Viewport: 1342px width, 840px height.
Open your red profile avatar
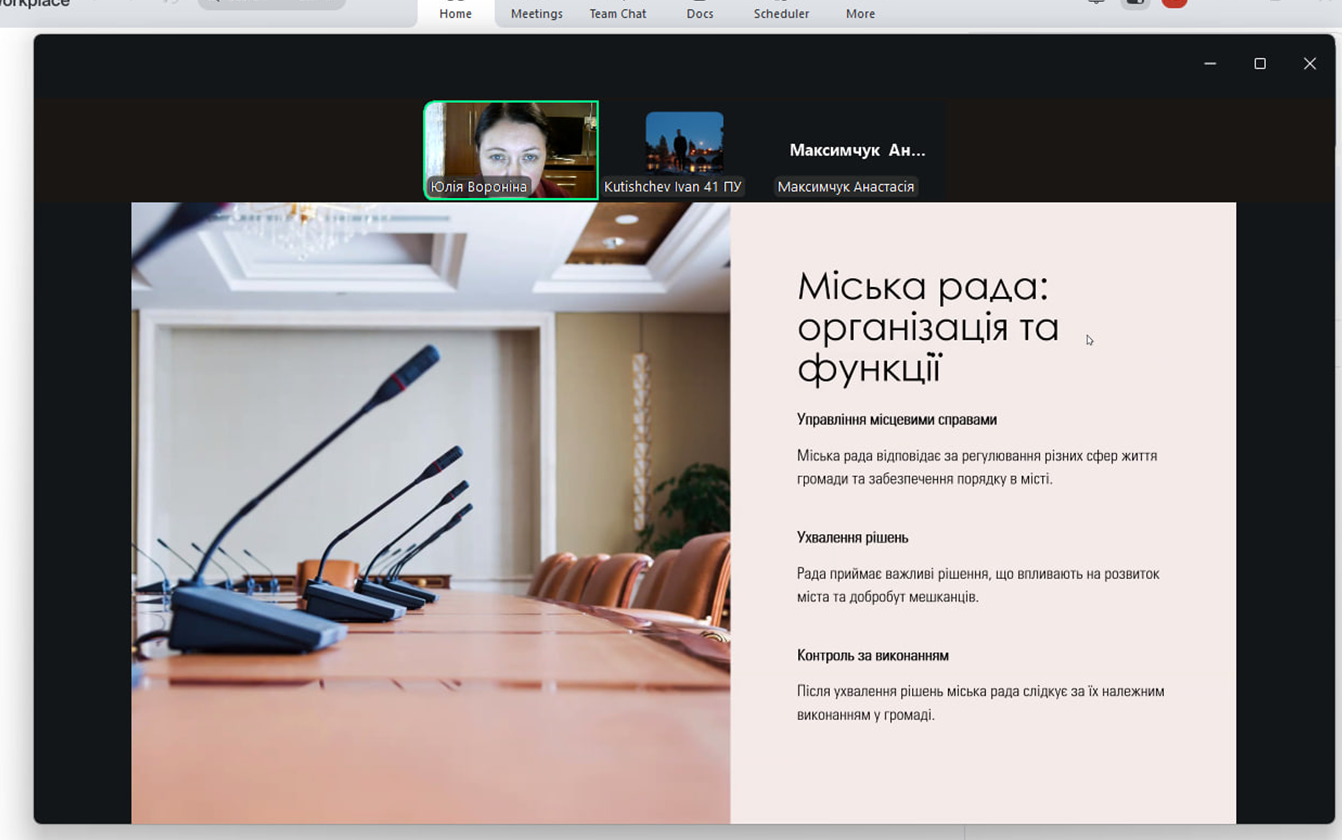tap(1172, 4)
